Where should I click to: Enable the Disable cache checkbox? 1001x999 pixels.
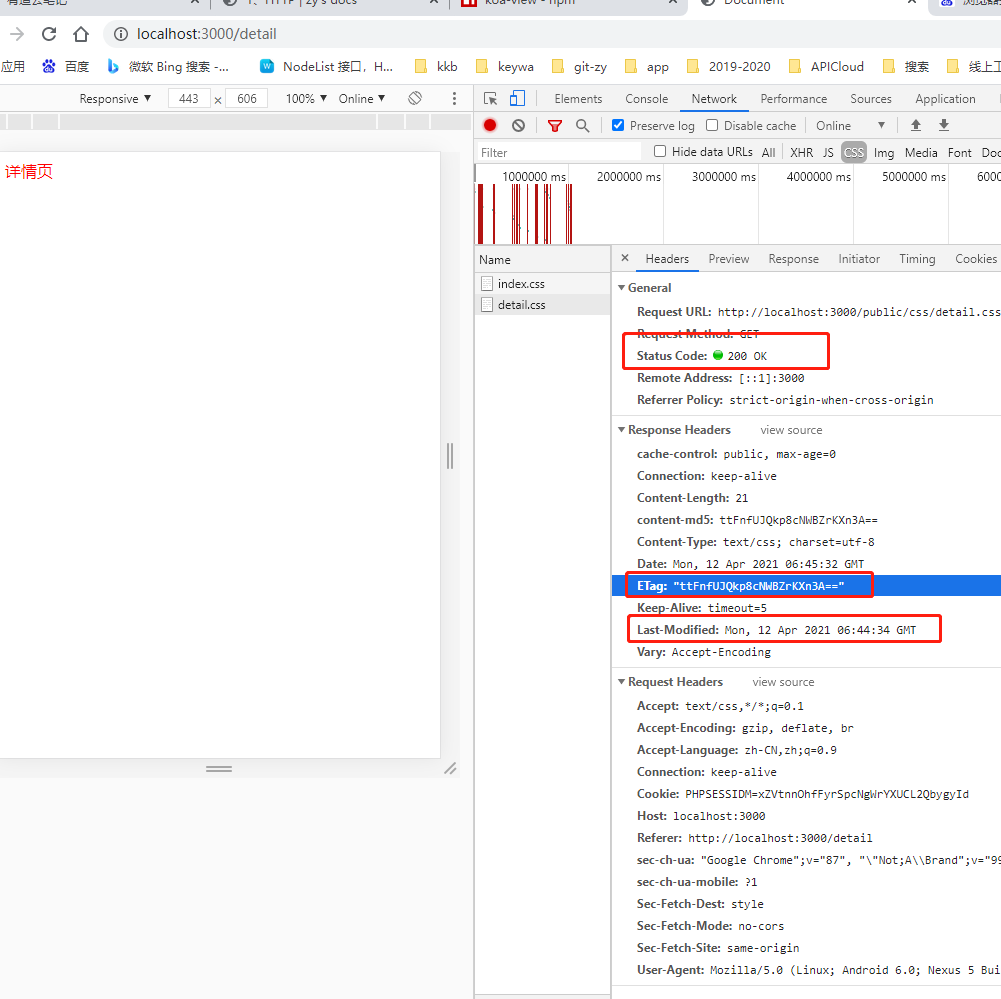[712, 125]
